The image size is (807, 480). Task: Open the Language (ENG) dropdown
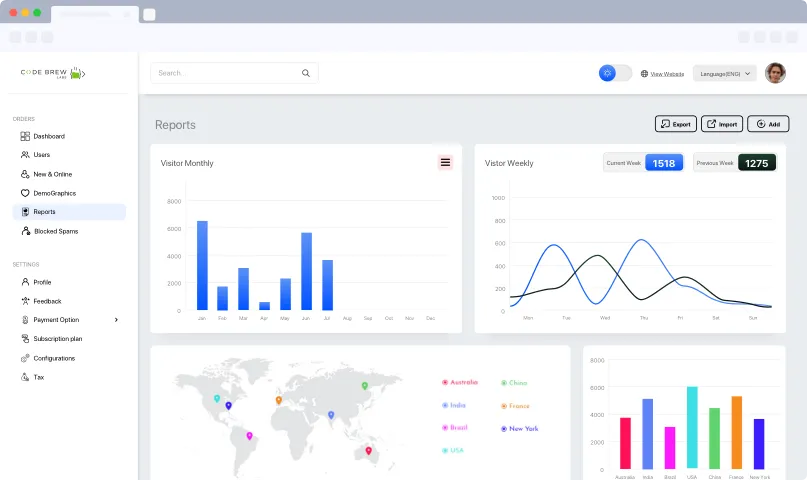point(725,74)
